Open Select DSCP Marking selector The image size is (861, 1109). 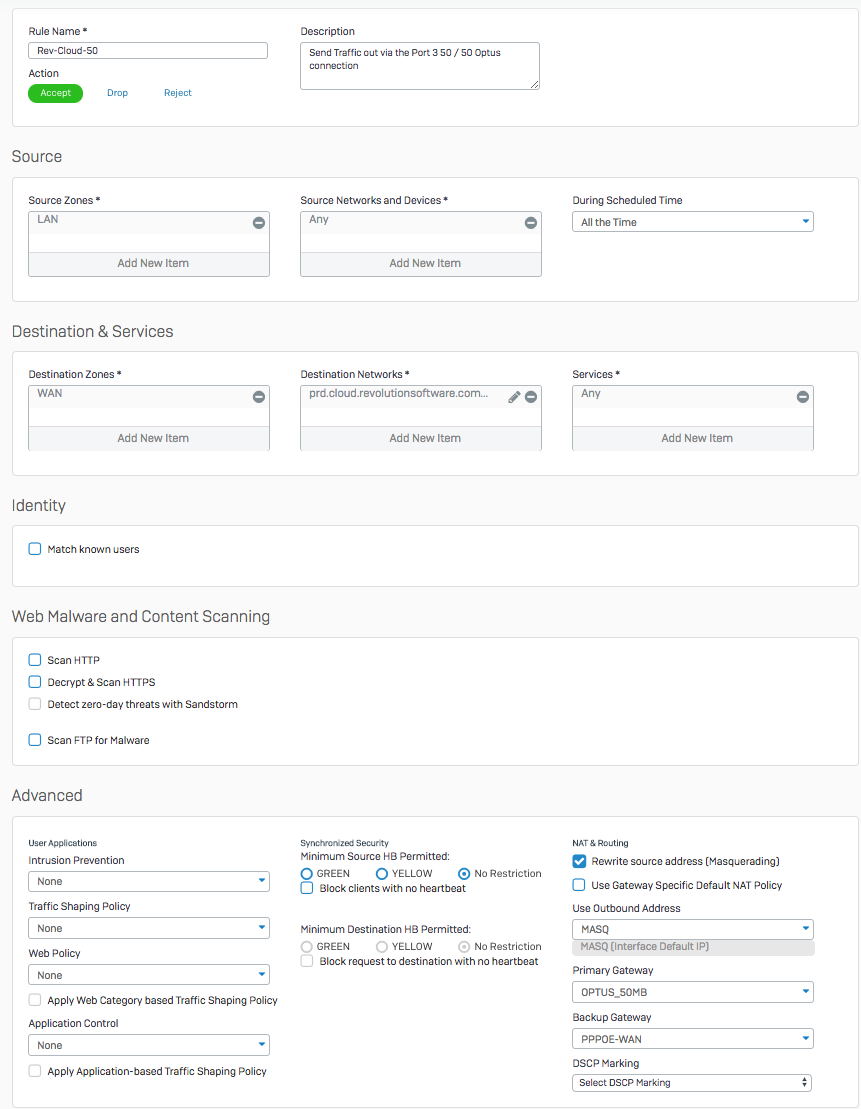(692, 1083)
